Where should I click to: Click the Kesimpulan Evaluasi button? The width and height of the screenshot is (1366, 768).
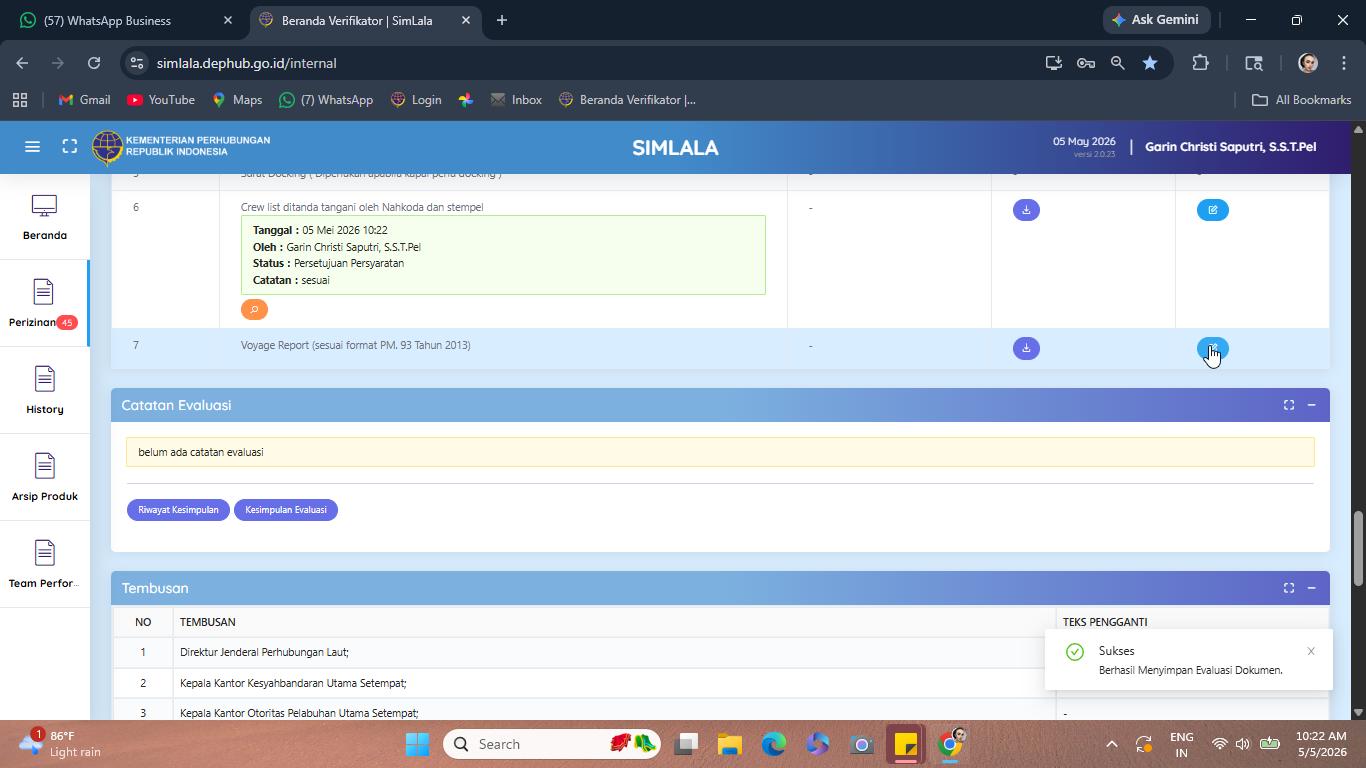286,510
